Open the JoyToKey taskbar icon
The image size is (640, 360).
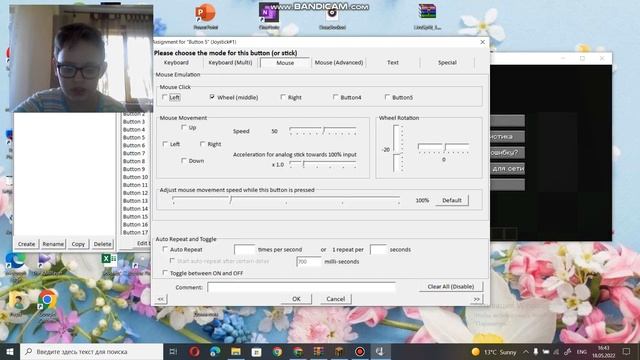tap(380, 351)
